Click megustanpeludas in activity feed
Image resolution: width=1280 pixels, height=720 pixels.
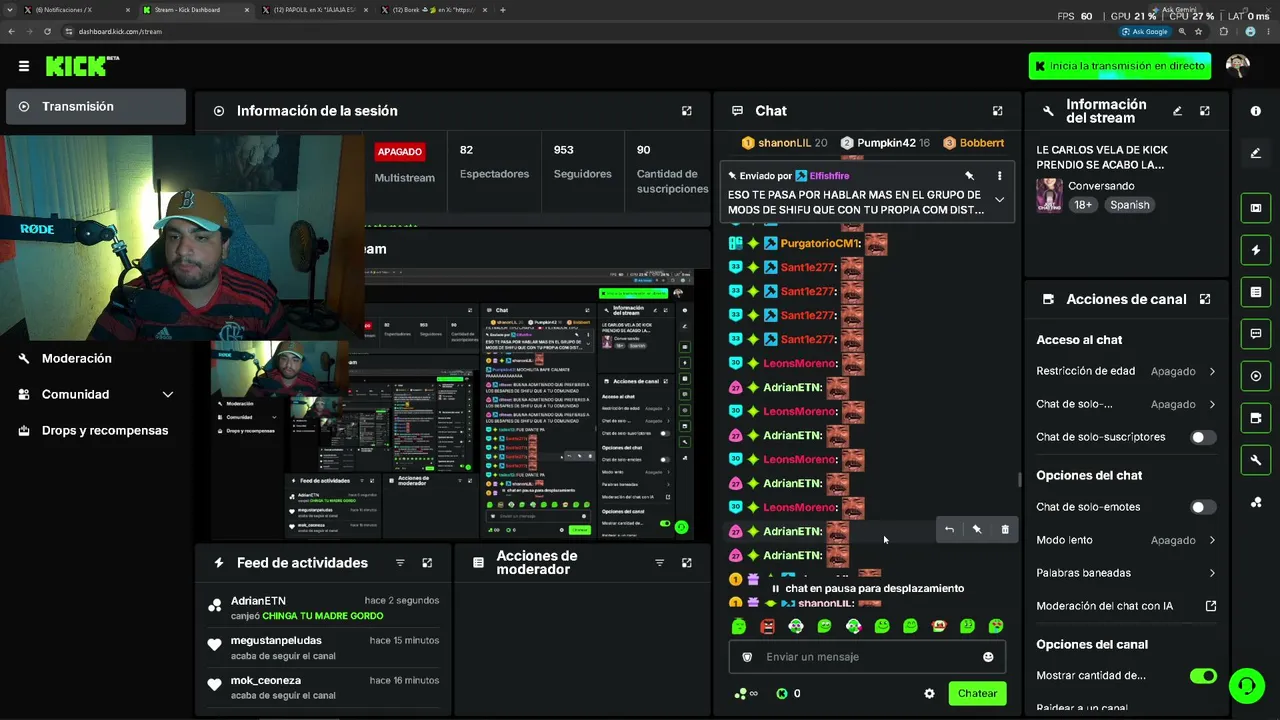(276, 640)
